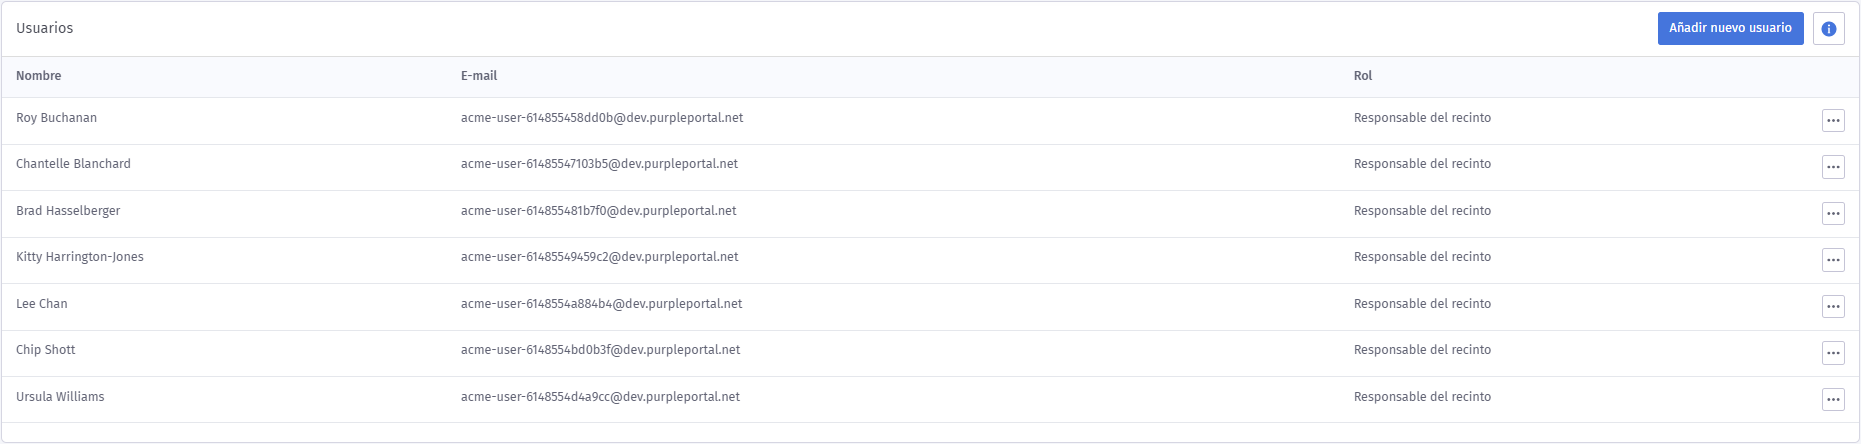1861x444 pixels.
Task: Open options menu for Brad Hasselberger
Action: point(1833,213)
